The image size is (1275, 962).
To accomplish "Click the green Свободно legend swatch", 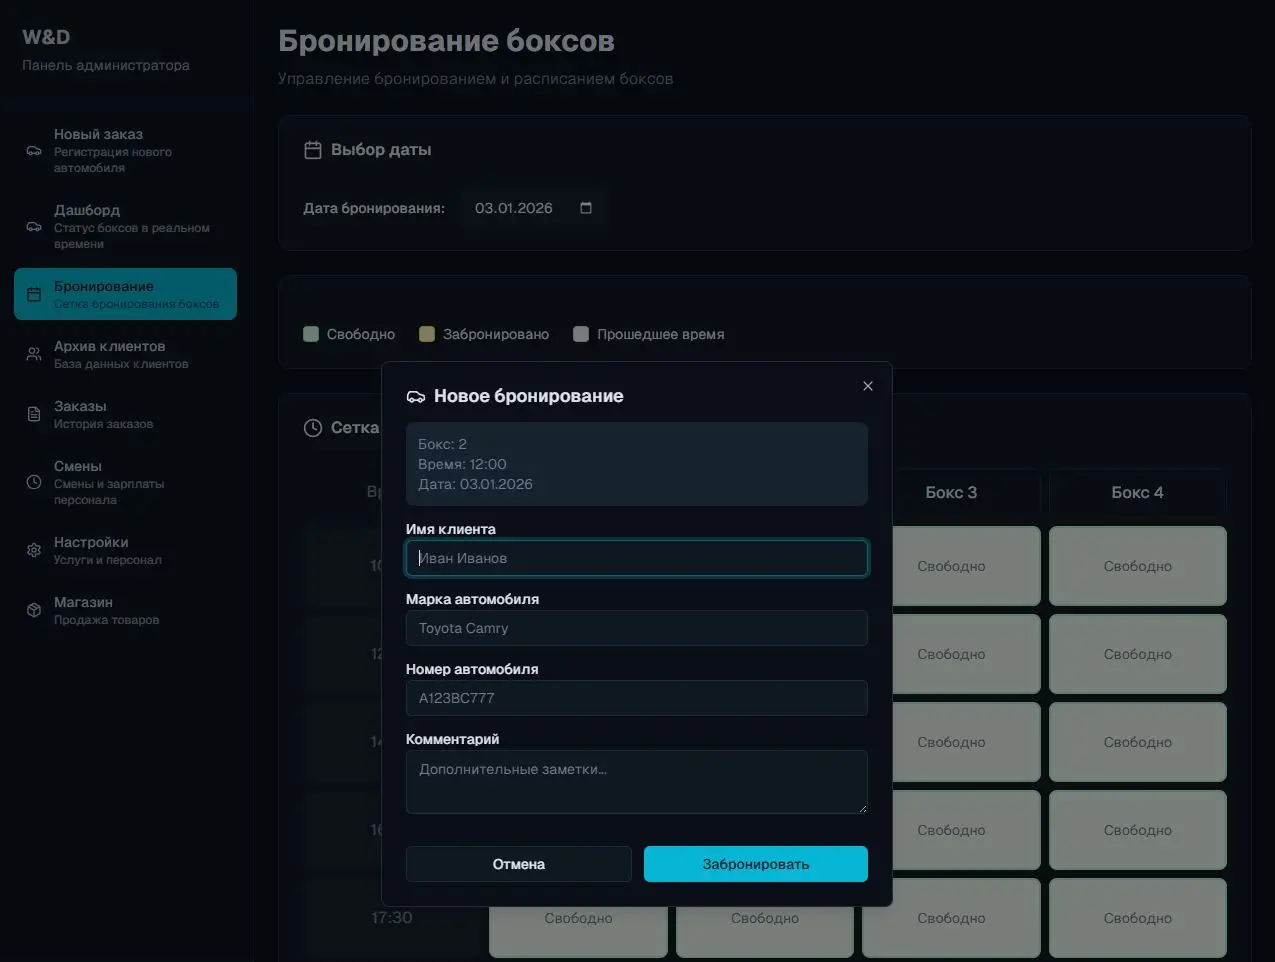I will pyautogui.click(x=311, y=333).
